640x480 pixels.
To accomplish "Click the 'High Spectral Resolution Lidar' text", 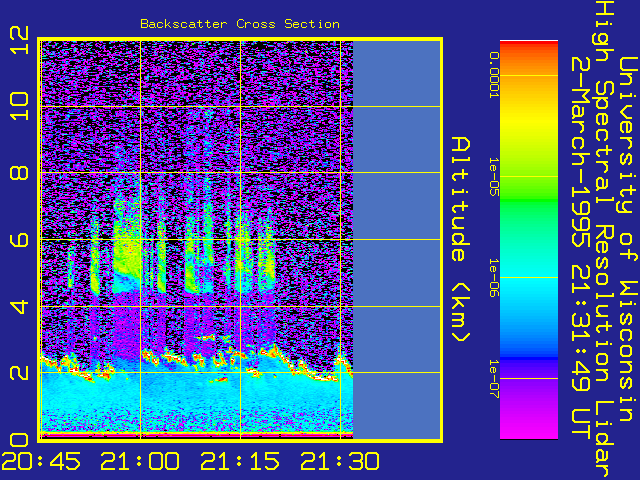I will click(604, 240).
